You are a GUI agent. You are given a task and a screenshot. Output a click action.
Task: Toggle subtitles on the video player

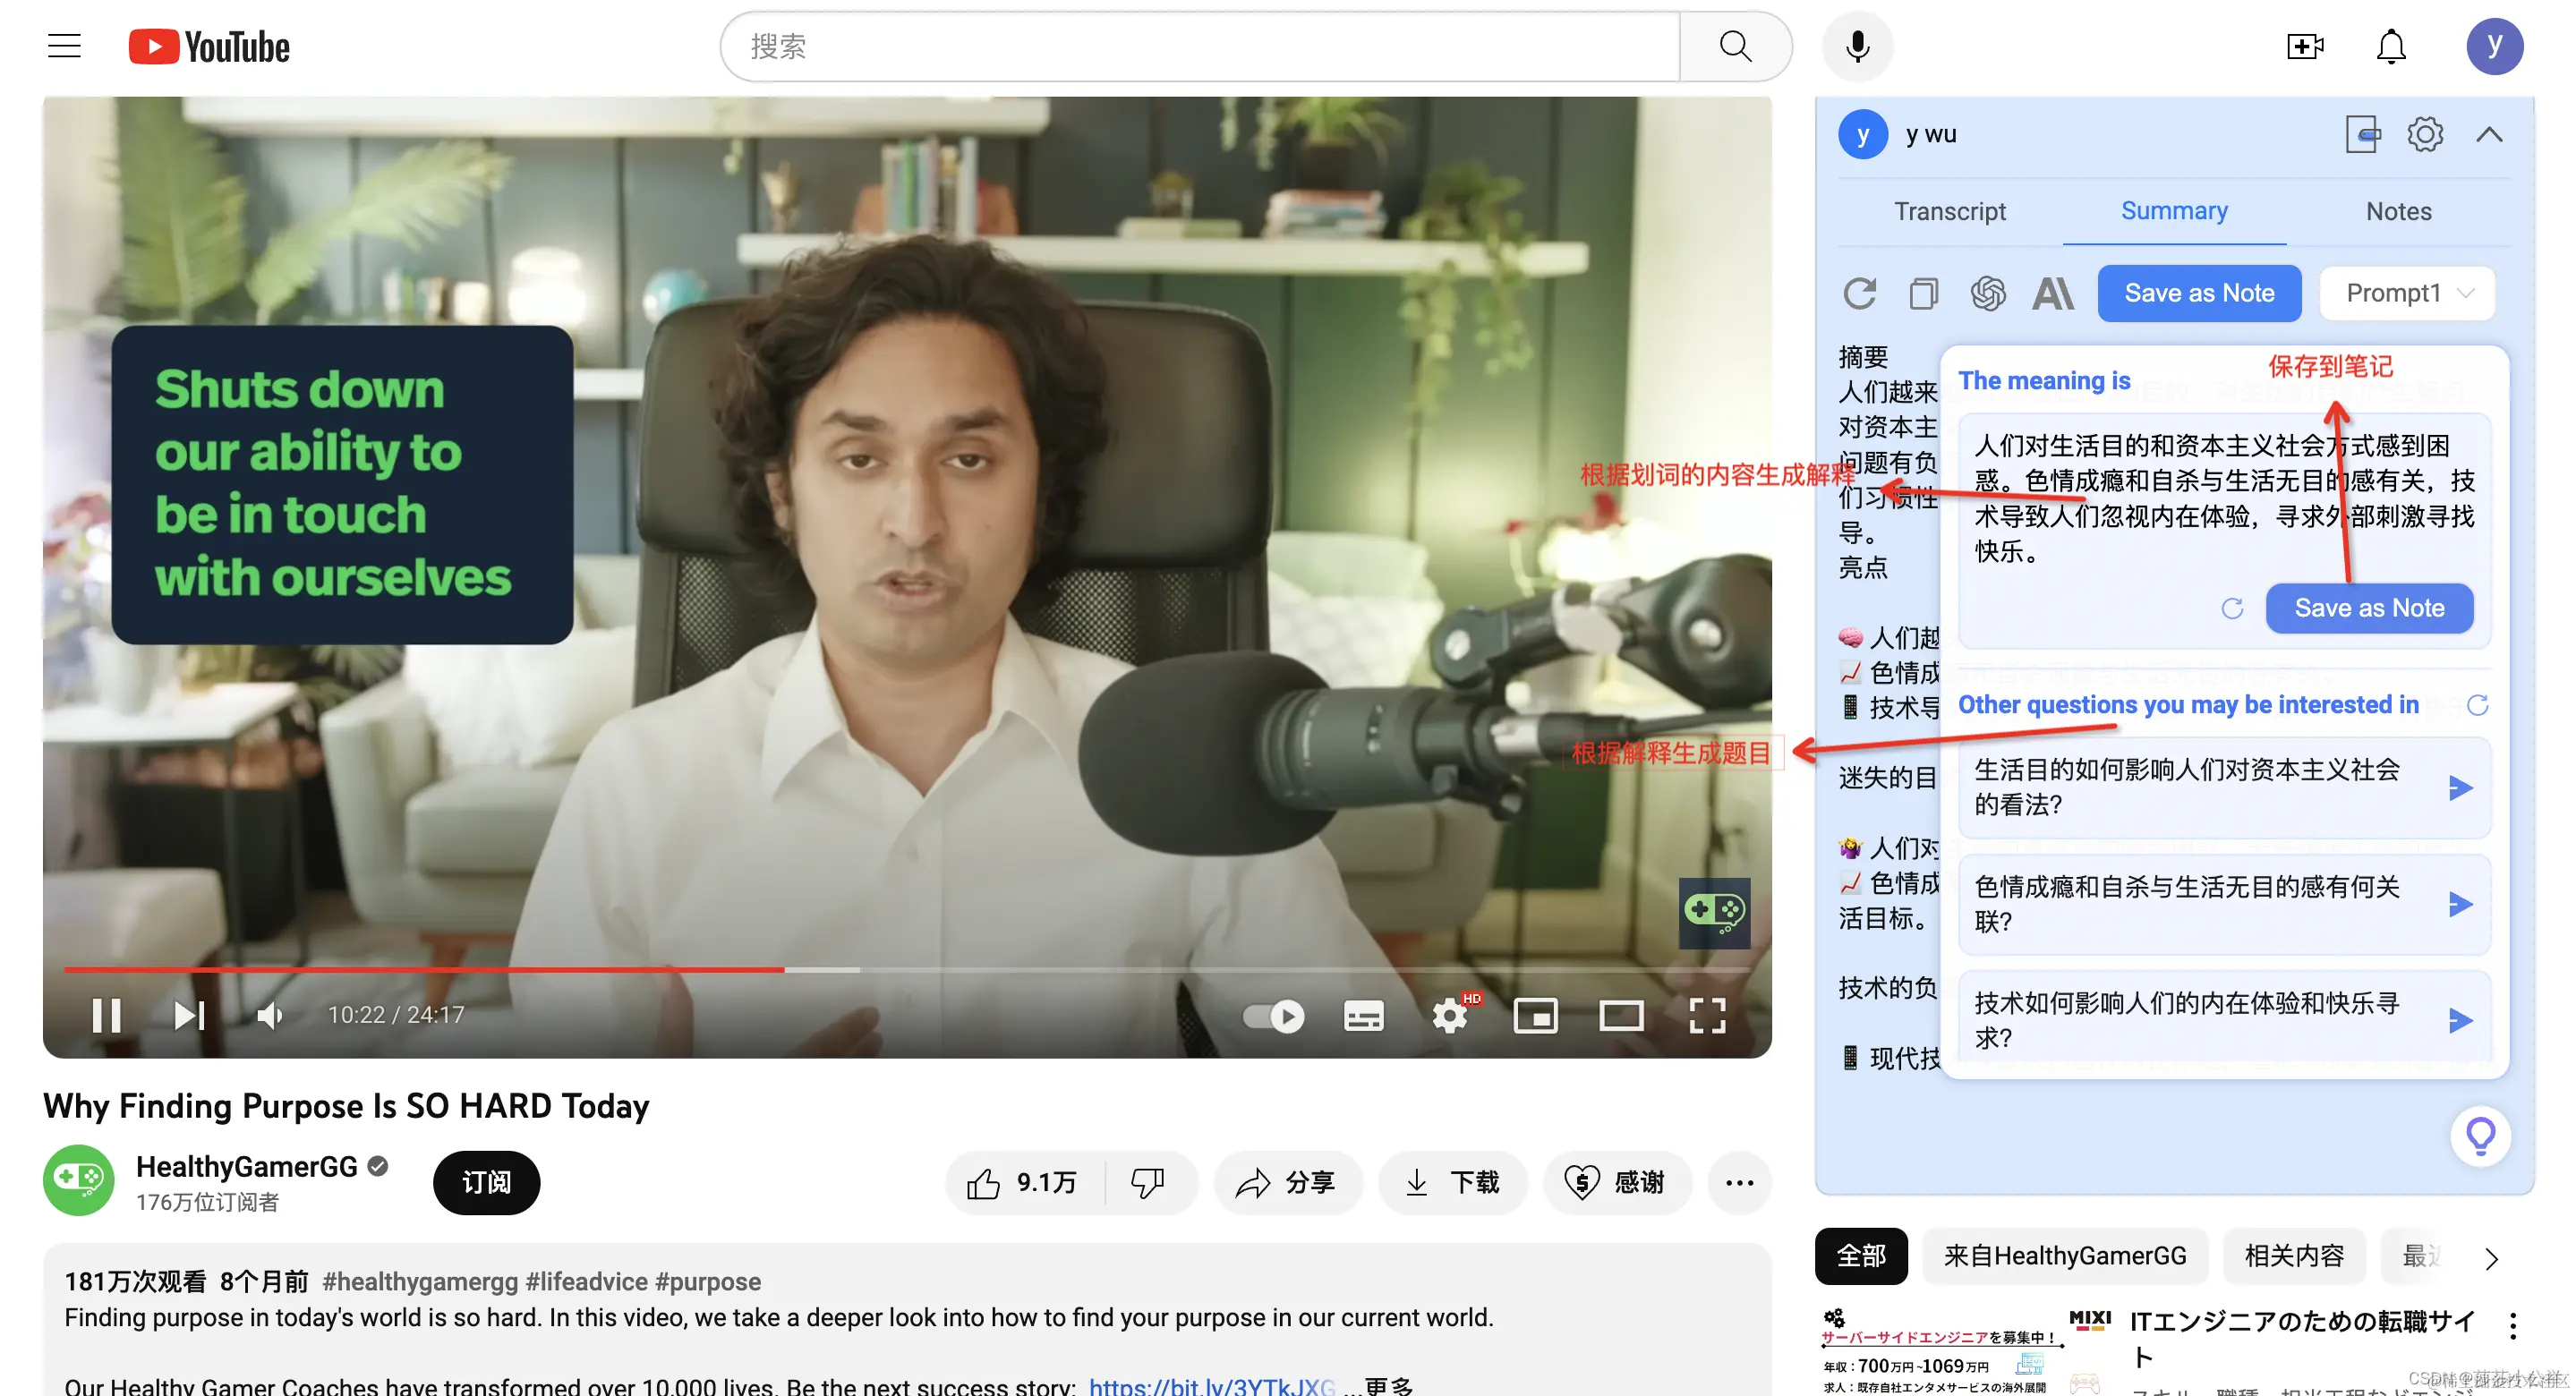pyautogui.click(x=1363, y=1016)
